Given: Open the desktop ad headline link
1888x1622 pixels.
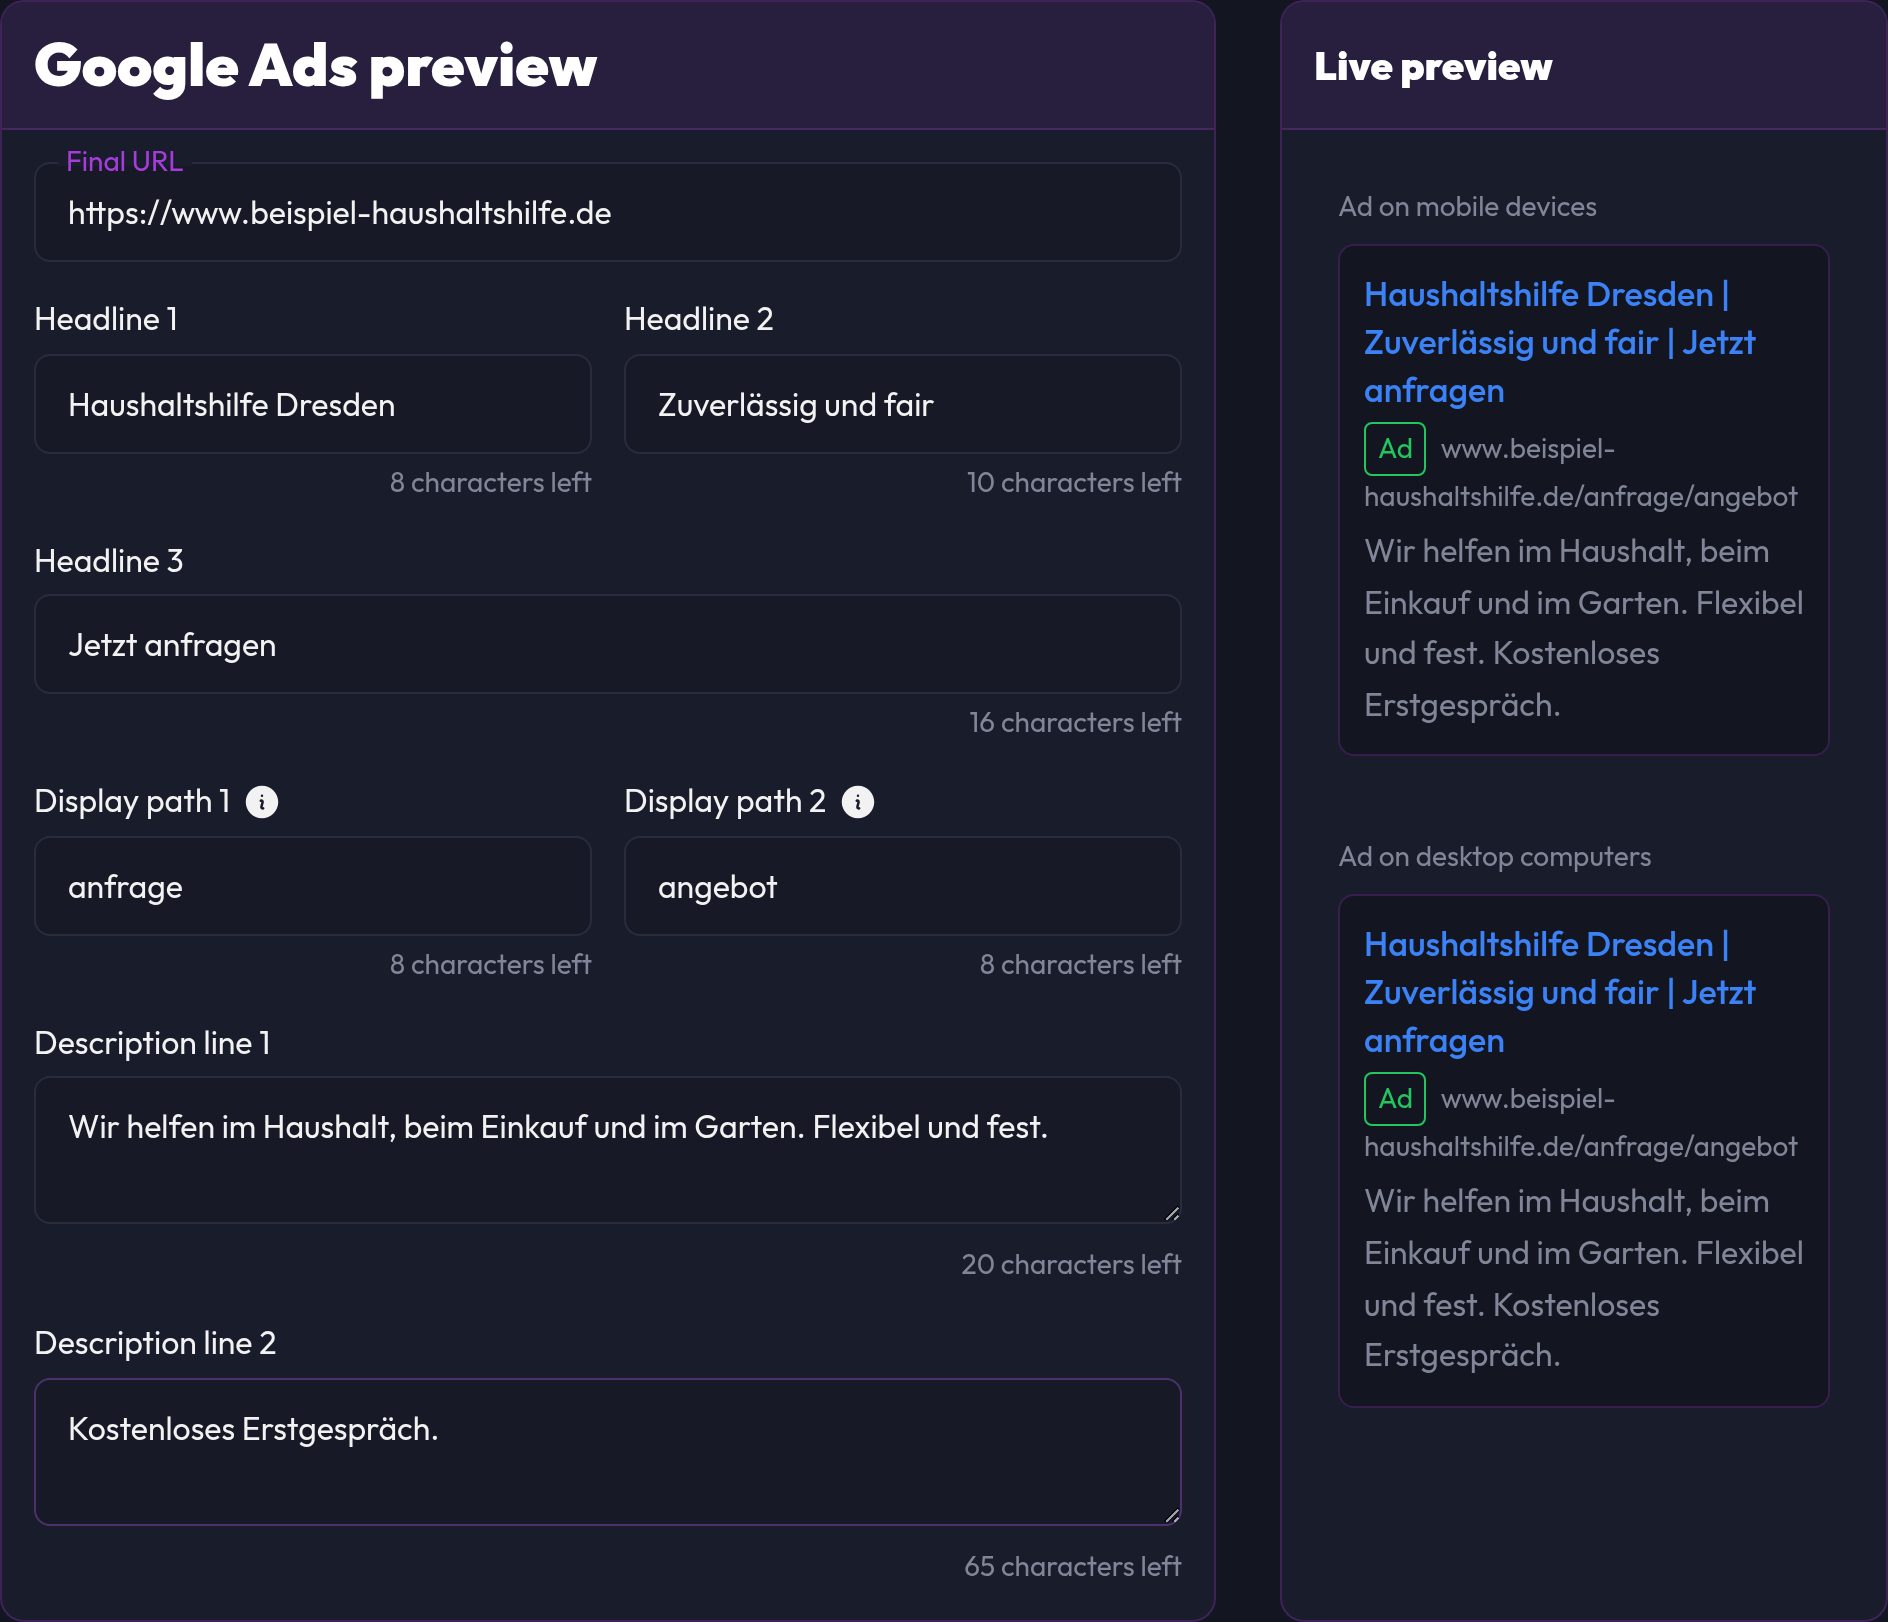Looking at the screenshot, I should coord(1560,992).
